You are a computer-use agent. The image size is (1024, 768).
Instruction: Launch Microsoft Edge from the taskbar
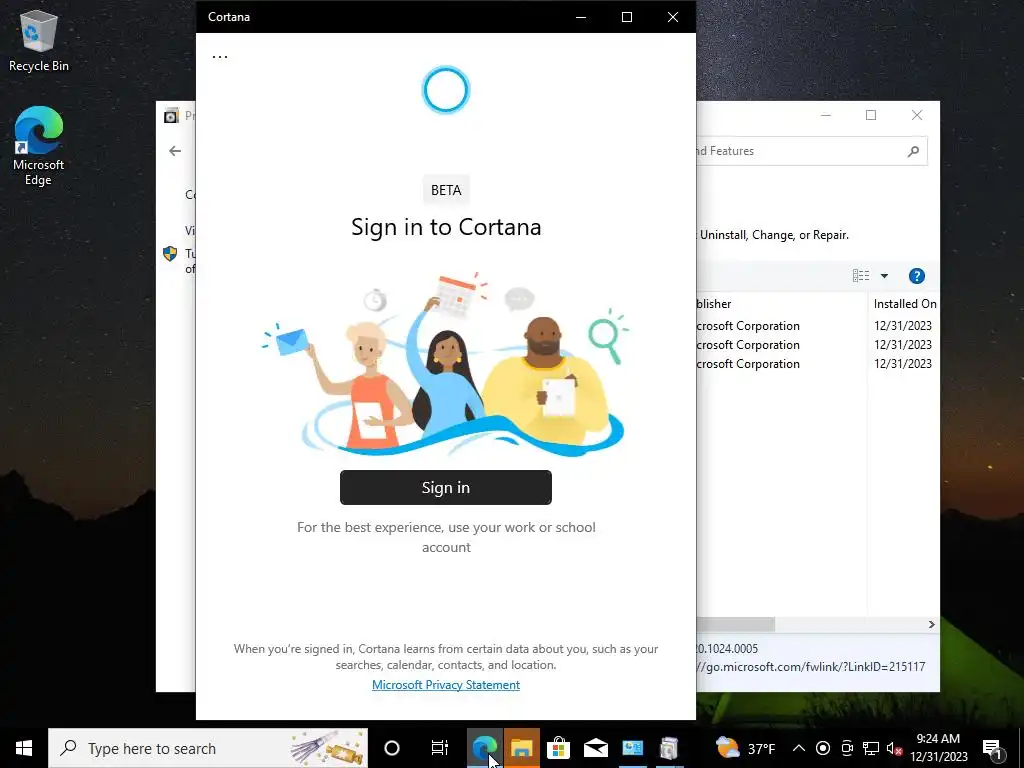(485, 748)
